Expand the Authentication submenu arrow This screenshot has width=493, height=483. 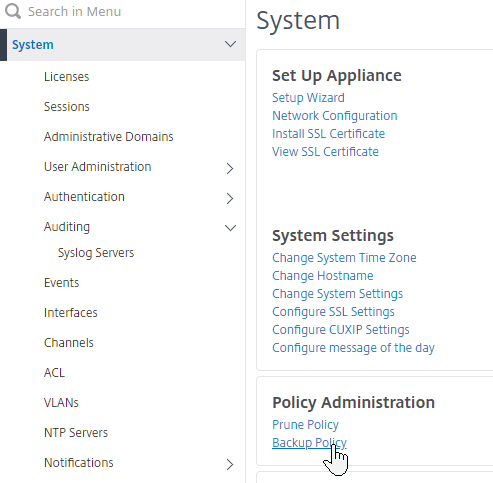(x=230, y=198)
